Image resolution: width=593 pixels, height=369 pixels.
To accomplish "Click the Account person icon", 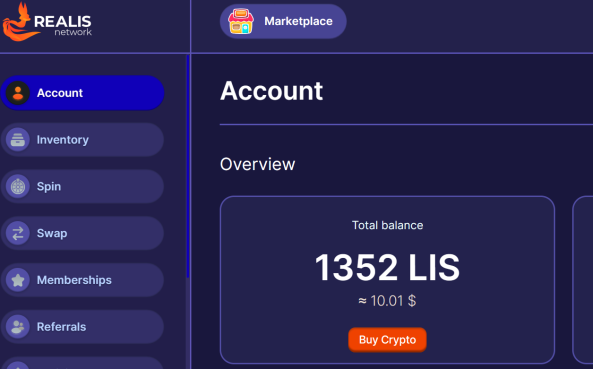I will [18, 93].
